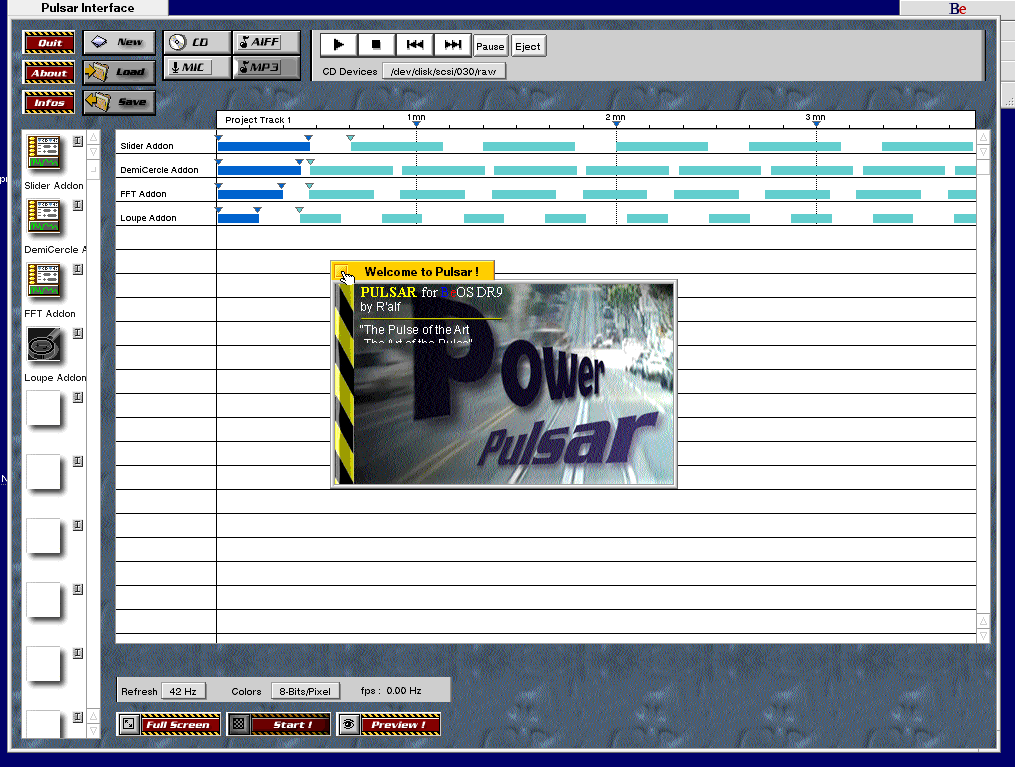
Task: Switch to Full Screen mode
Action: coord(179,724)
